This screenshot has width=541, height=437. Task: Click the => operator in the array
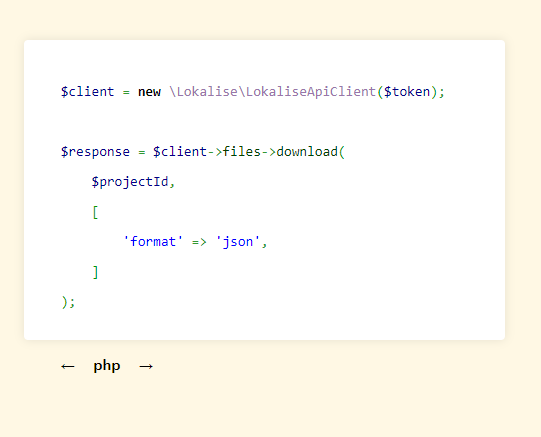199,242
